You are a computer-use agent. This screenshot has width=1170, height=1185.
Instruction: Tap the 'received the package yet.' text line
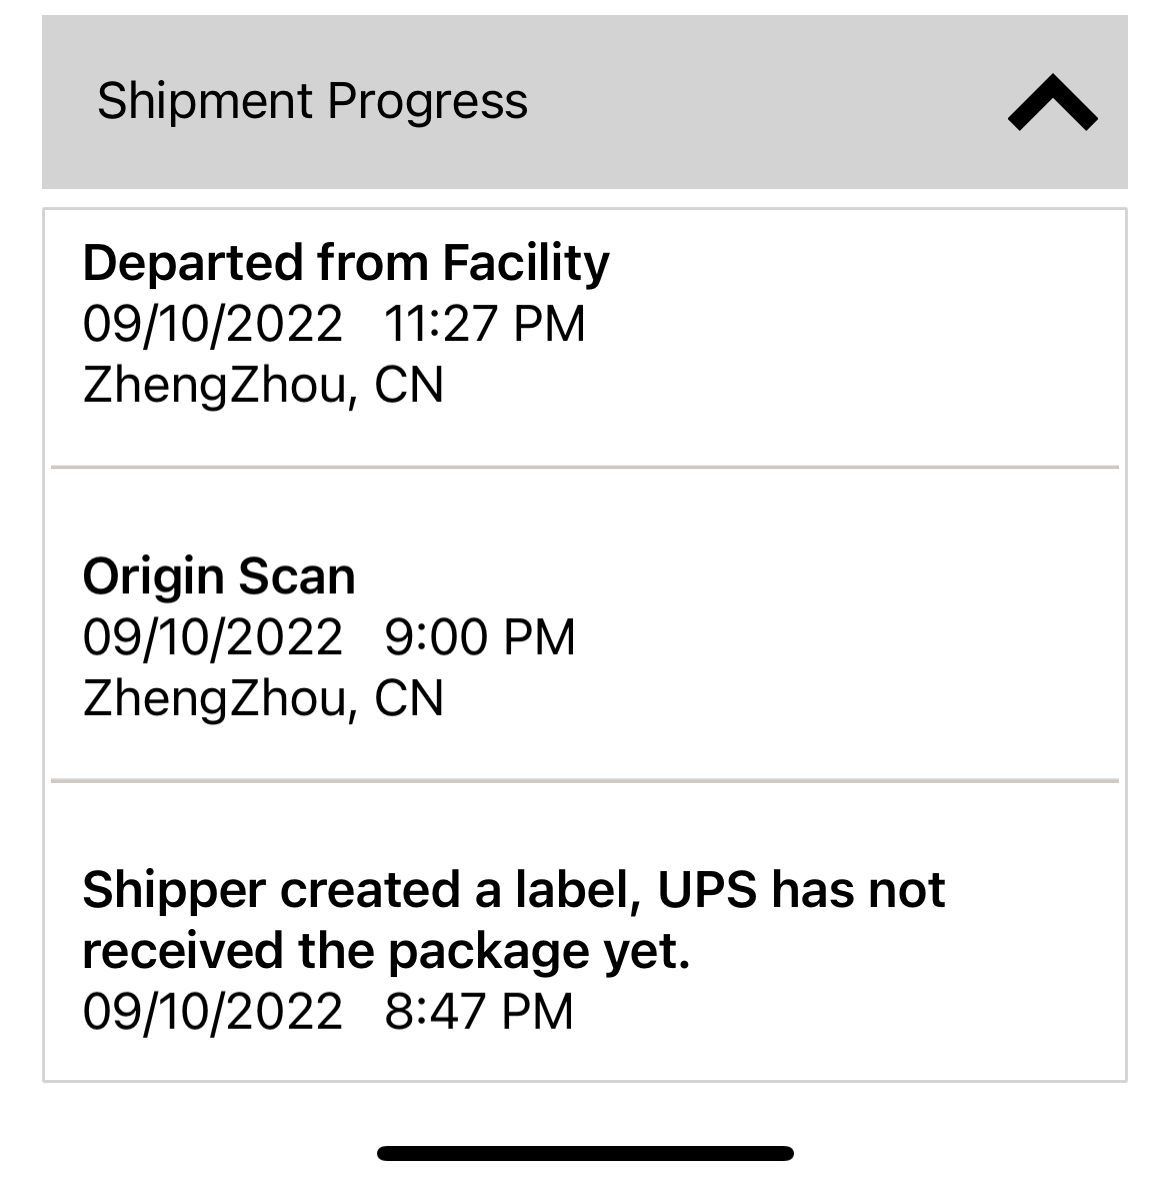[x=386, y=950]
